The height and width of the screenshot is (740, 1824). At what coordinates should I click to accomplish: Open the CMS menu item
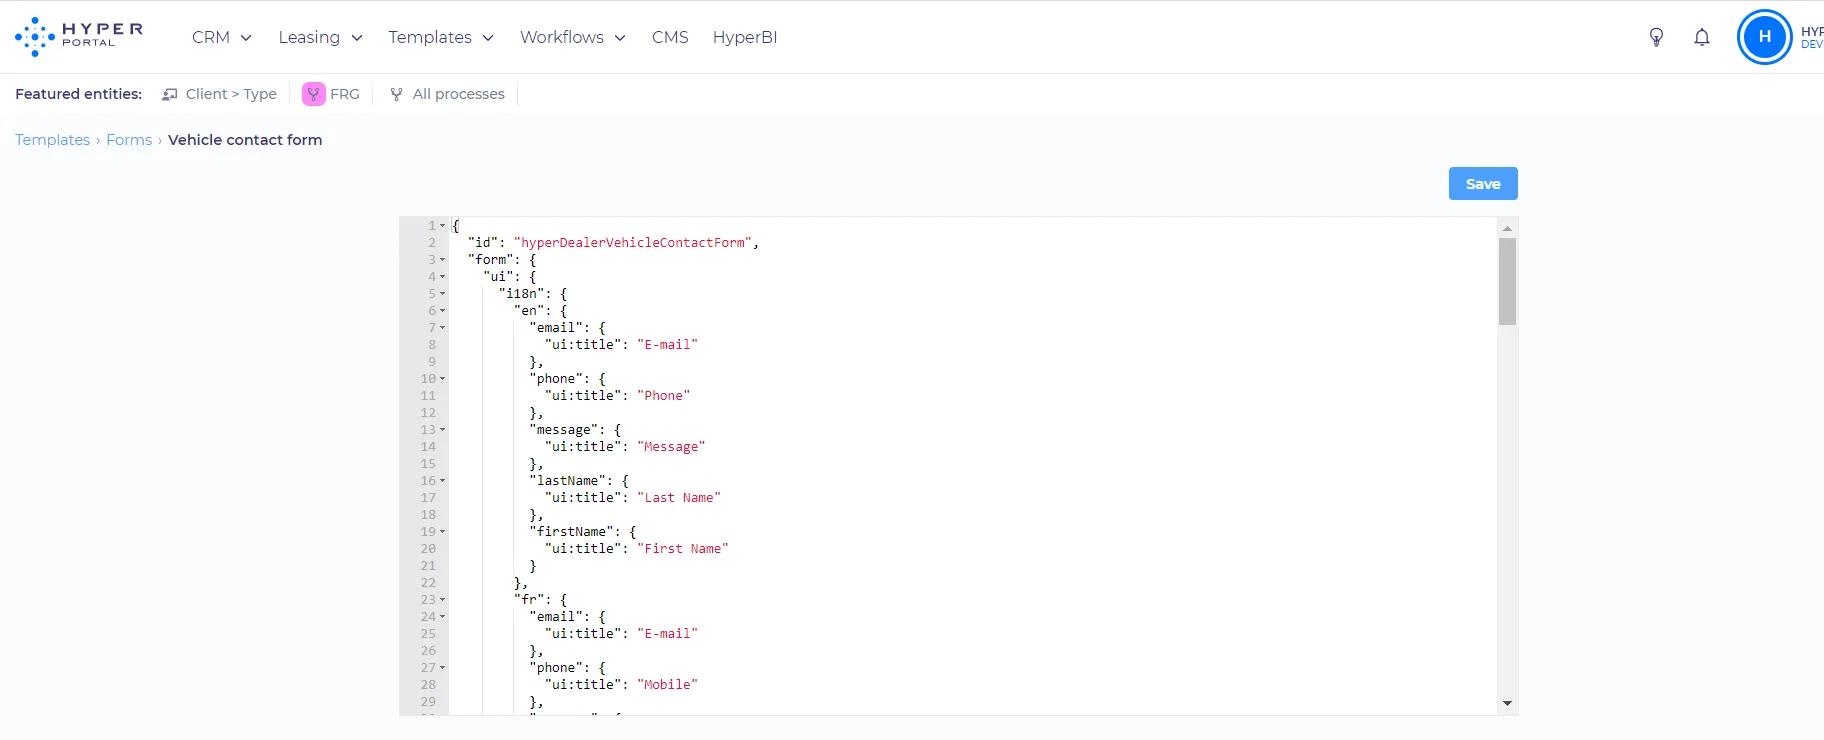point(670,37)
